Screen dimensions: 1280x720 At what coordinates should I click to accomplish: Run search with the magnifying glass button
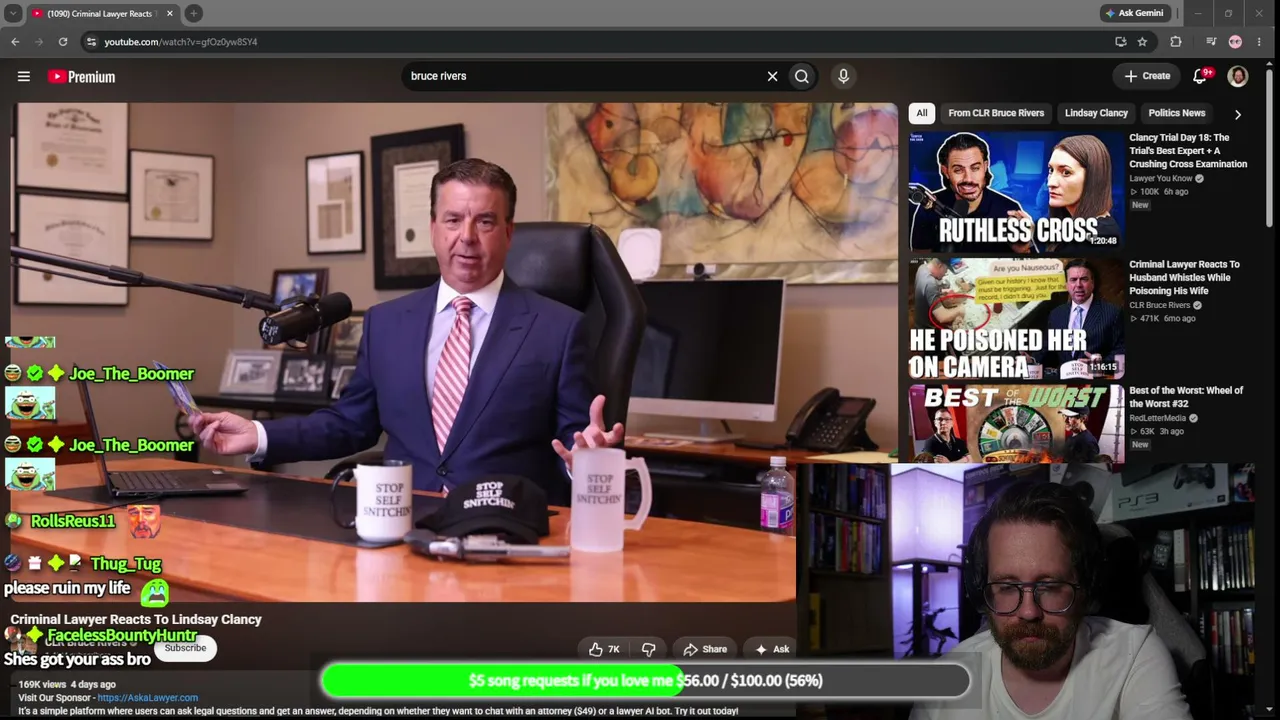coord(802,76)
